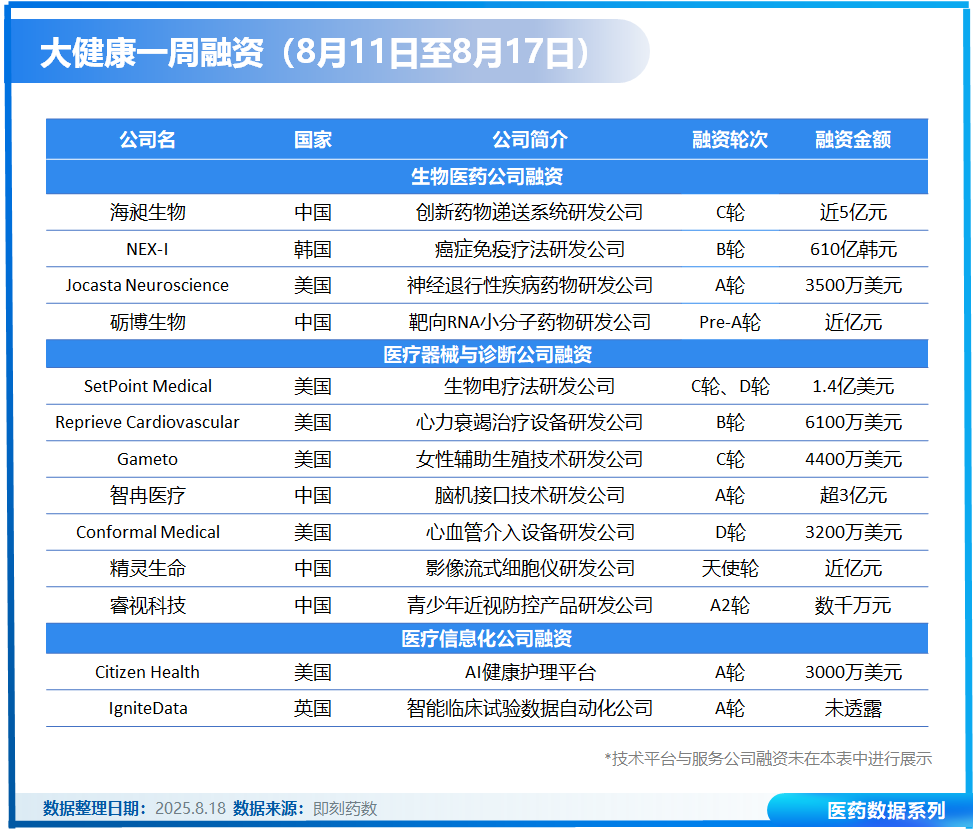Select Reprieve Cardiovascular in the table
This screenshot has height=834, width=976.
pyautogui.click(x=147, y=422)
